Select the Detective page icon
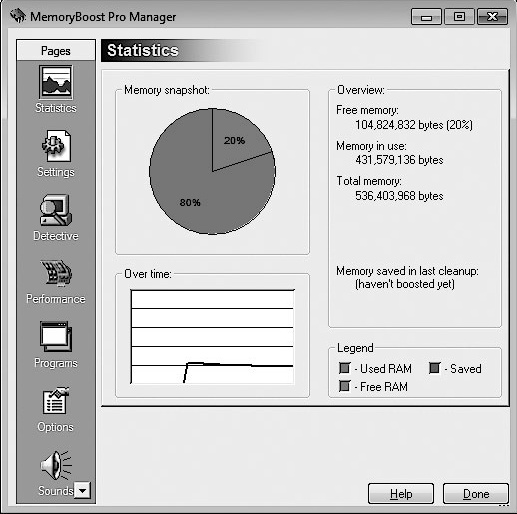Viewport: 517px width, 514px height. (x=56, y=210)
